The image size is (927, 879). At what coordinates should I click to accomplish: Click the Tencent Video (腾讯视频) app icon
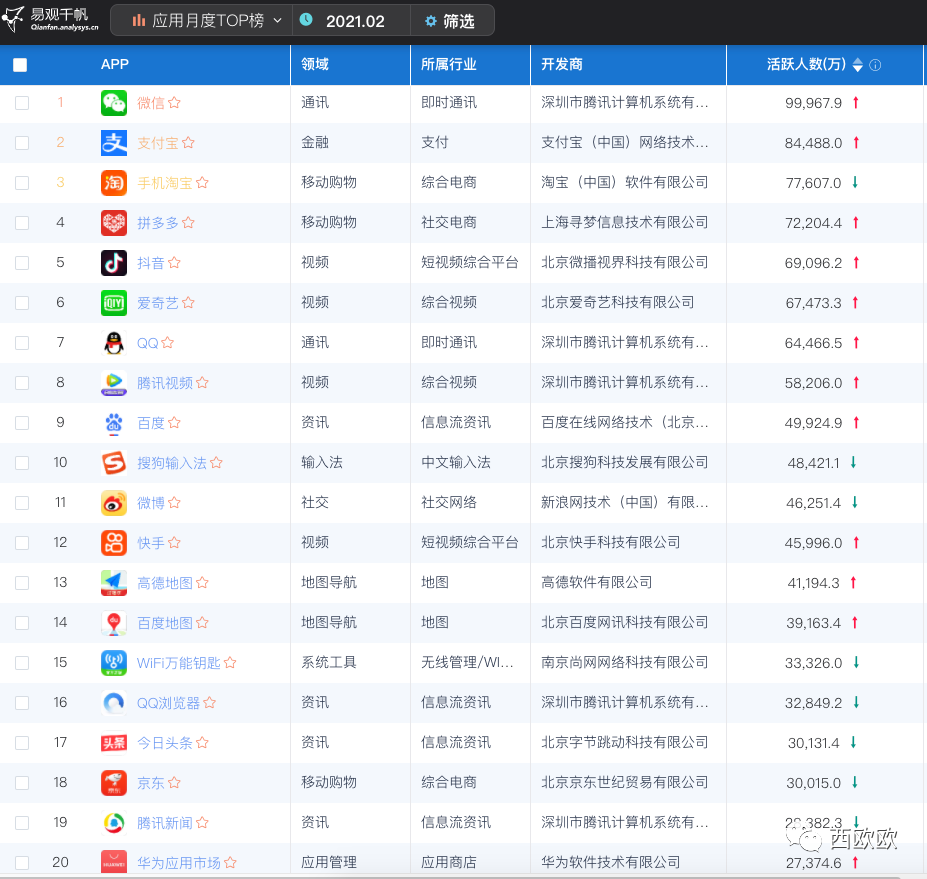tap(114, 383)
